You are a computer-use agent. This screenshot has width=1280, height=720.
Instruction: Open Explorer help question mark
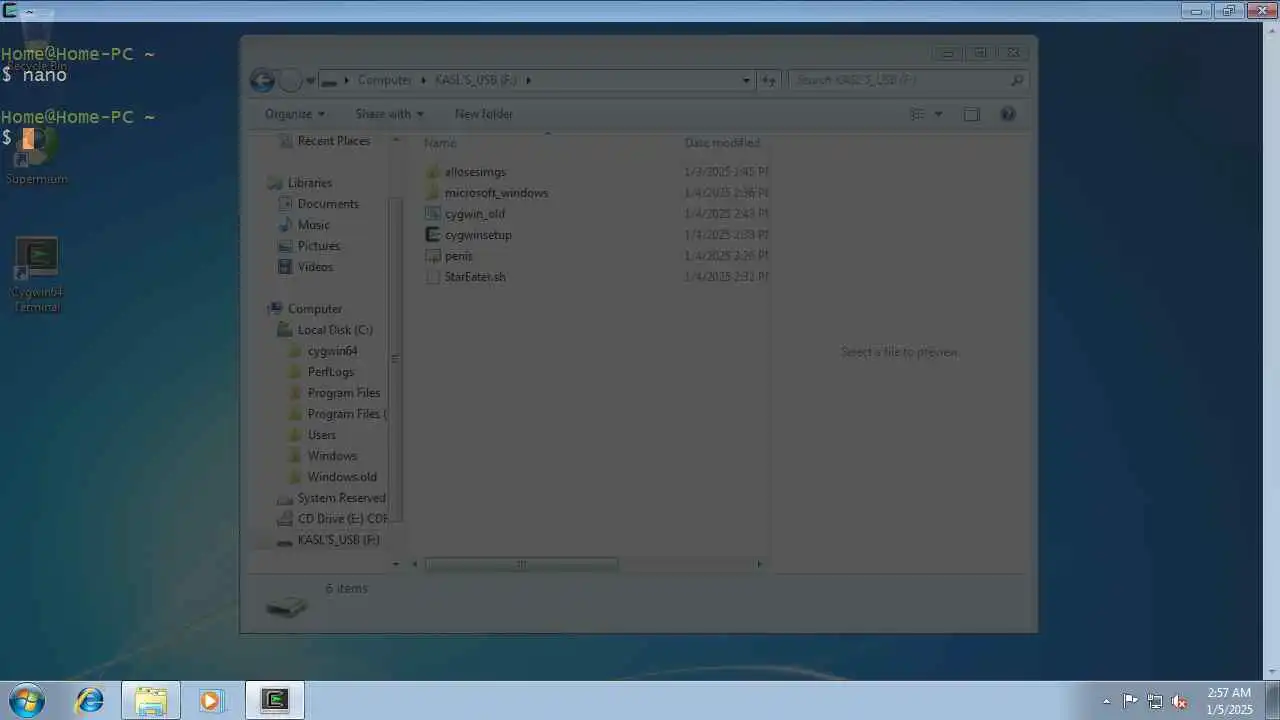point(1008,114)
